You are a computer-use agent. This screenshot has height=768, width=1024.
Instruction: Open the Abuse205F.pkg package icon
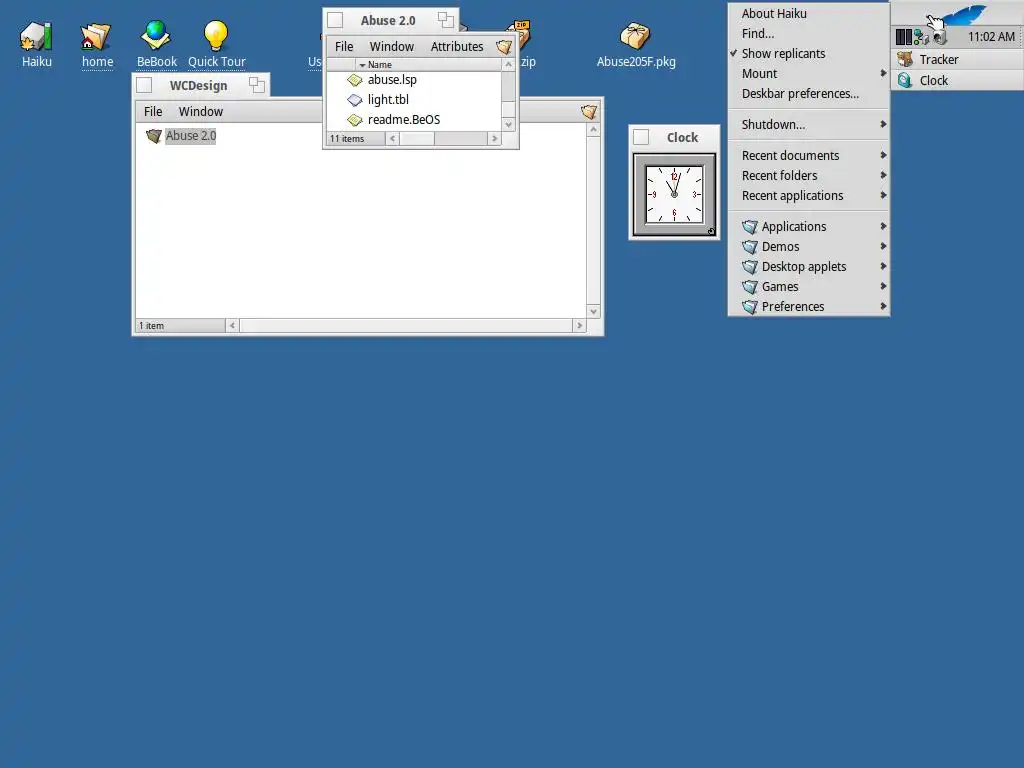click(635, 35)
